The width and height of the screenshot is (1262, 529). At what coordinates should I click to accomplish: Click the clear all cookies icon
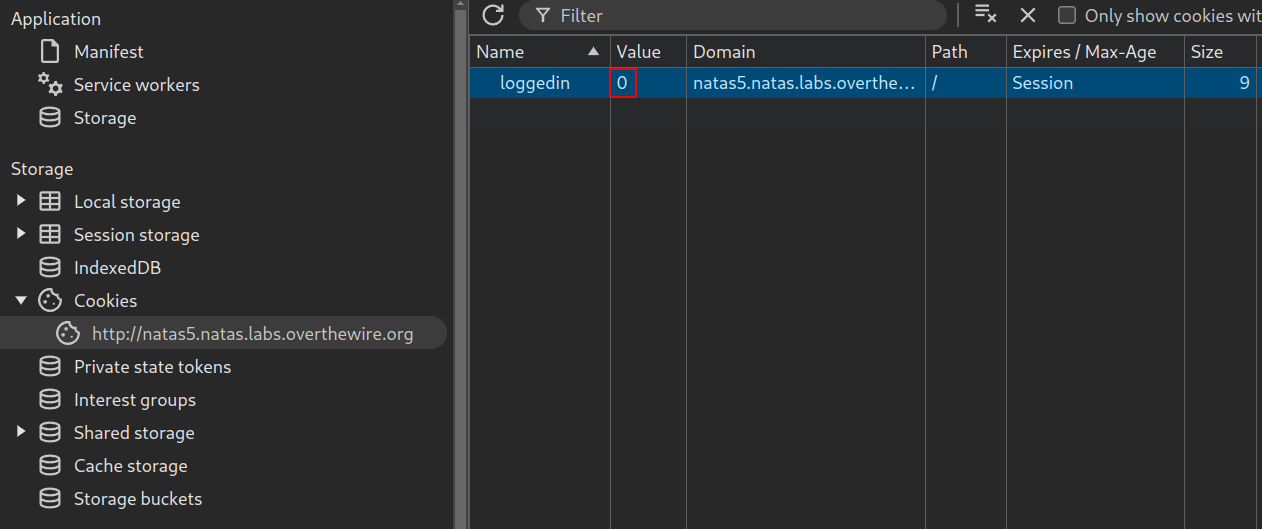tap(986, 15)
